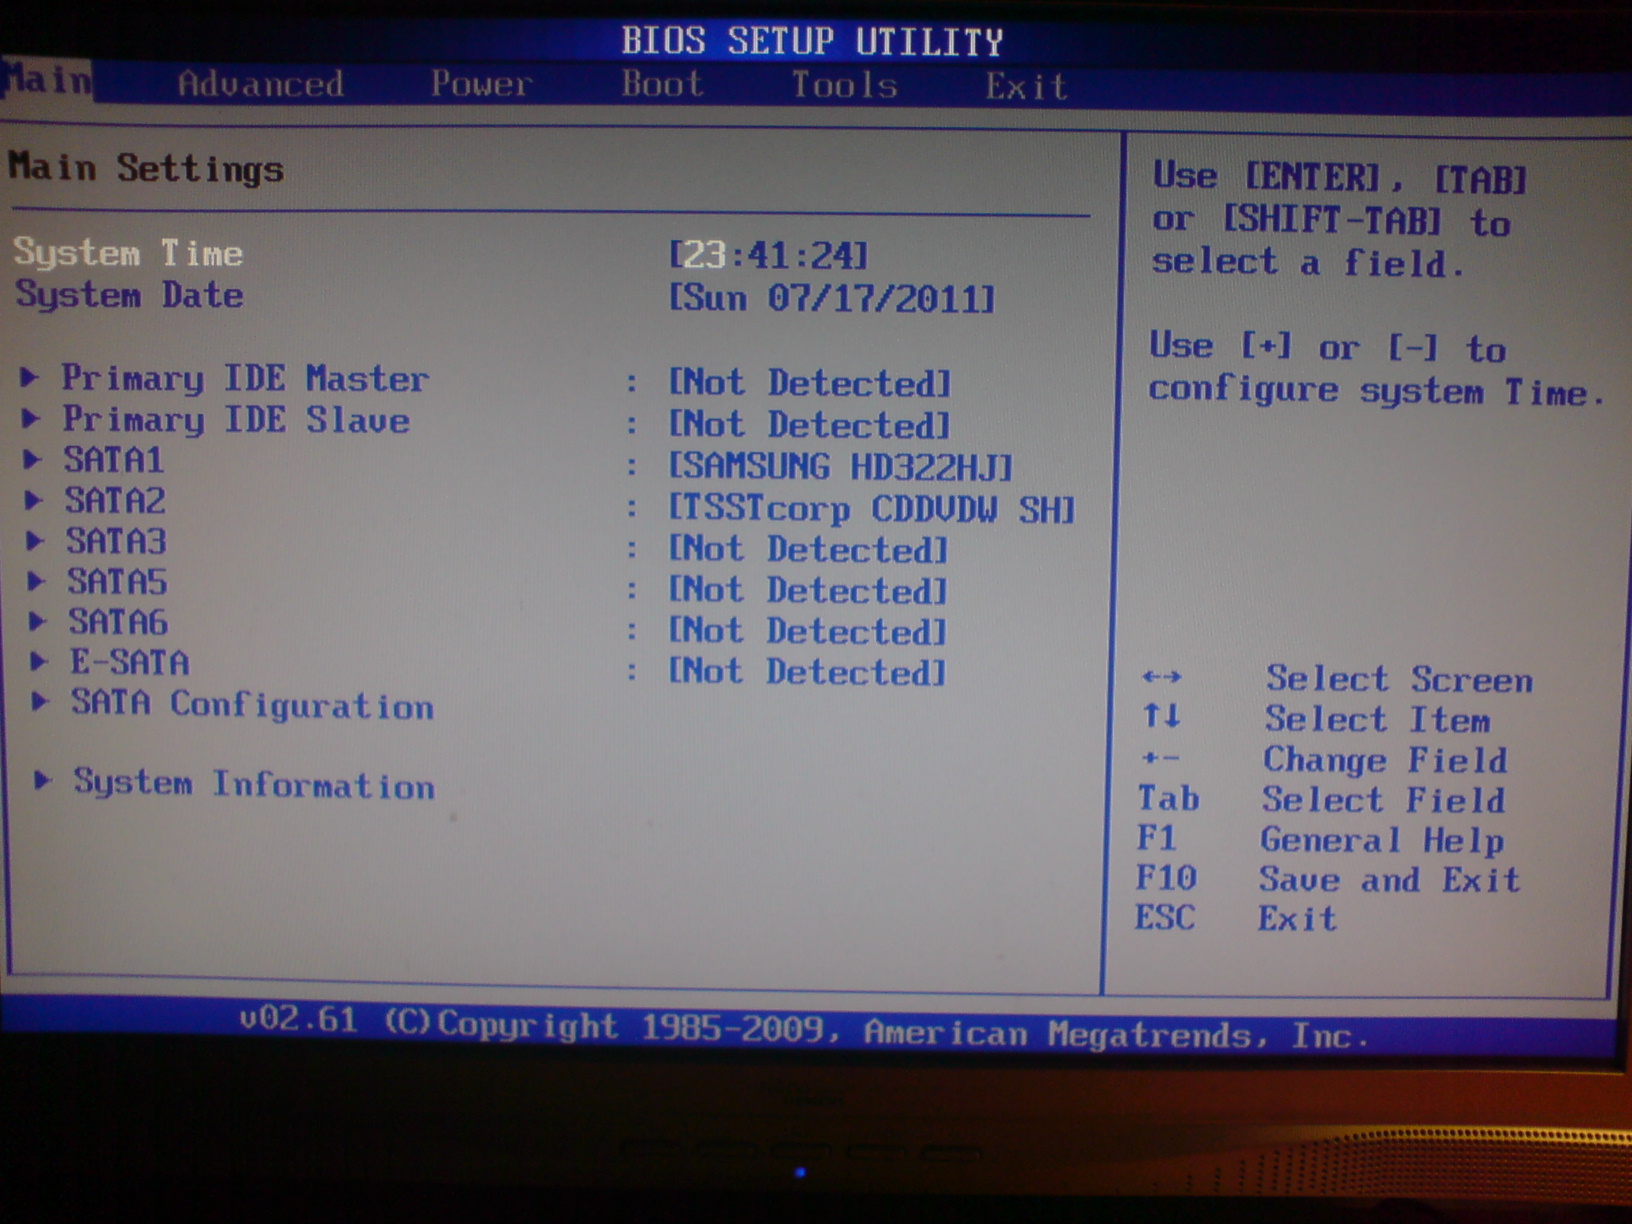
Task: Open the Advanced tab
Action: point(261,84)
